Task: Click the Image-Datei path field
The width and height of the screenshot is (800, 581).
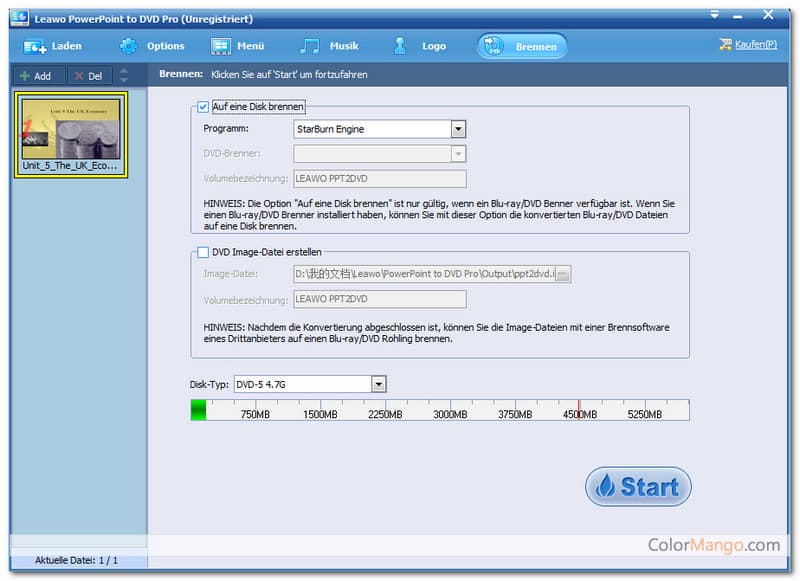Action: 424,274
